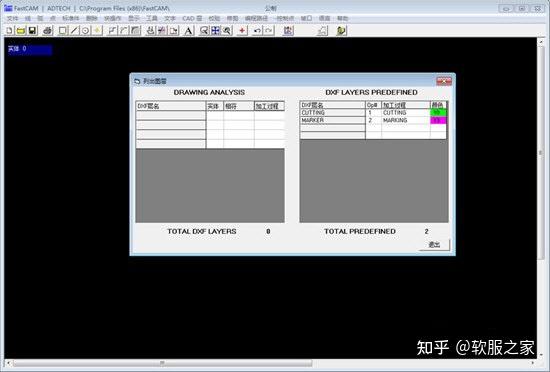Click the New file icon in toolbar
The width and height of the screenshot is (550, 372).
click(9, 31)
